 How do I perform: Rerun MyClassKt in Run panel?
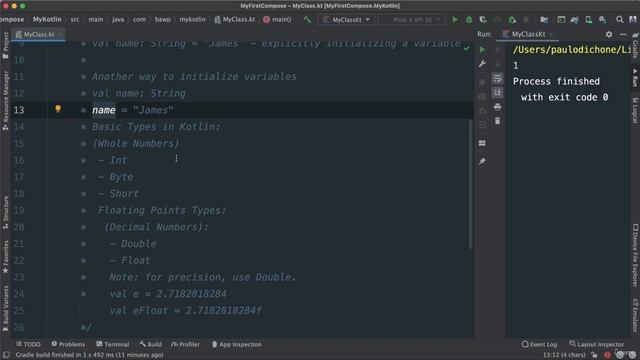(x=482, y=49)
